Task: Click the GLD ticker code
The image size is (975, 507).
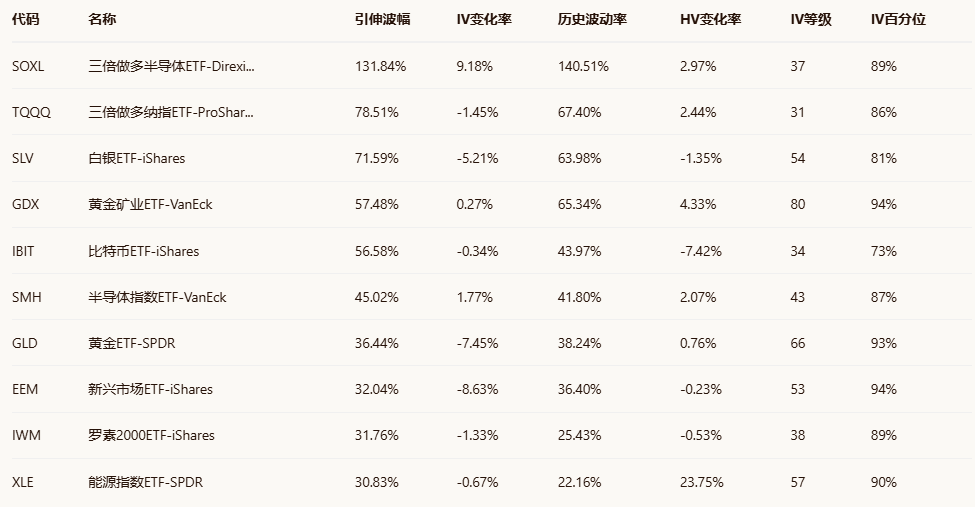Action: [25, 343]
